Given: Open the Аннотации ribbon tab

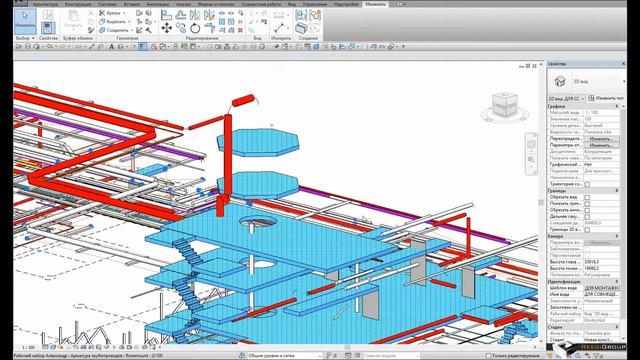Looking at the screenshot, I should [x=158, y=4].
